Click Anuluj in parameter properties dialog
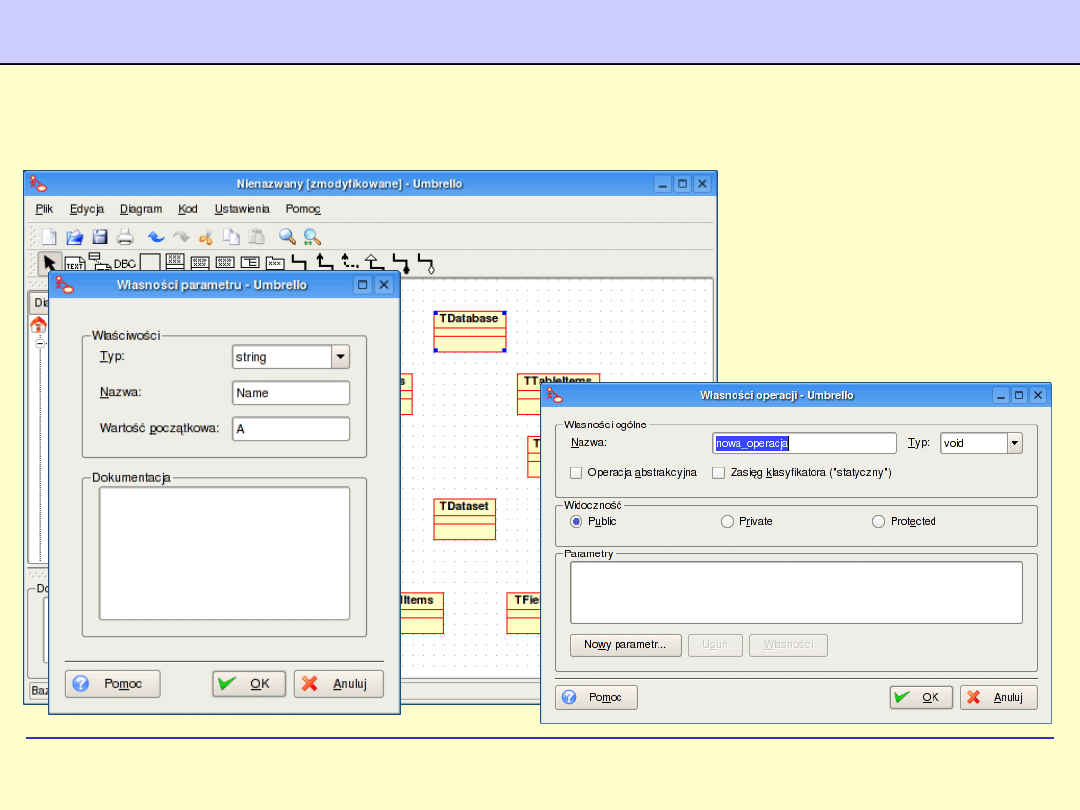This screenshot has width=1080, height=810. tap(338, 684)
